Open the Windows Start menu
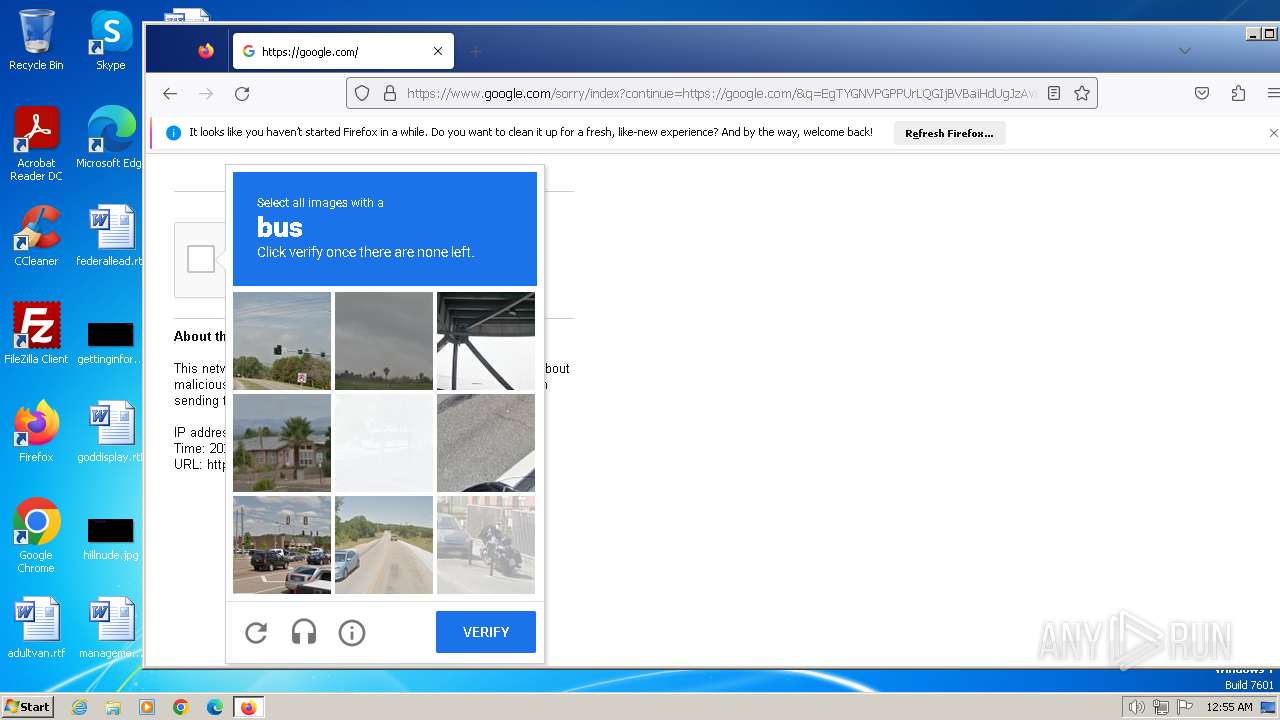 [x=27, y=707]
